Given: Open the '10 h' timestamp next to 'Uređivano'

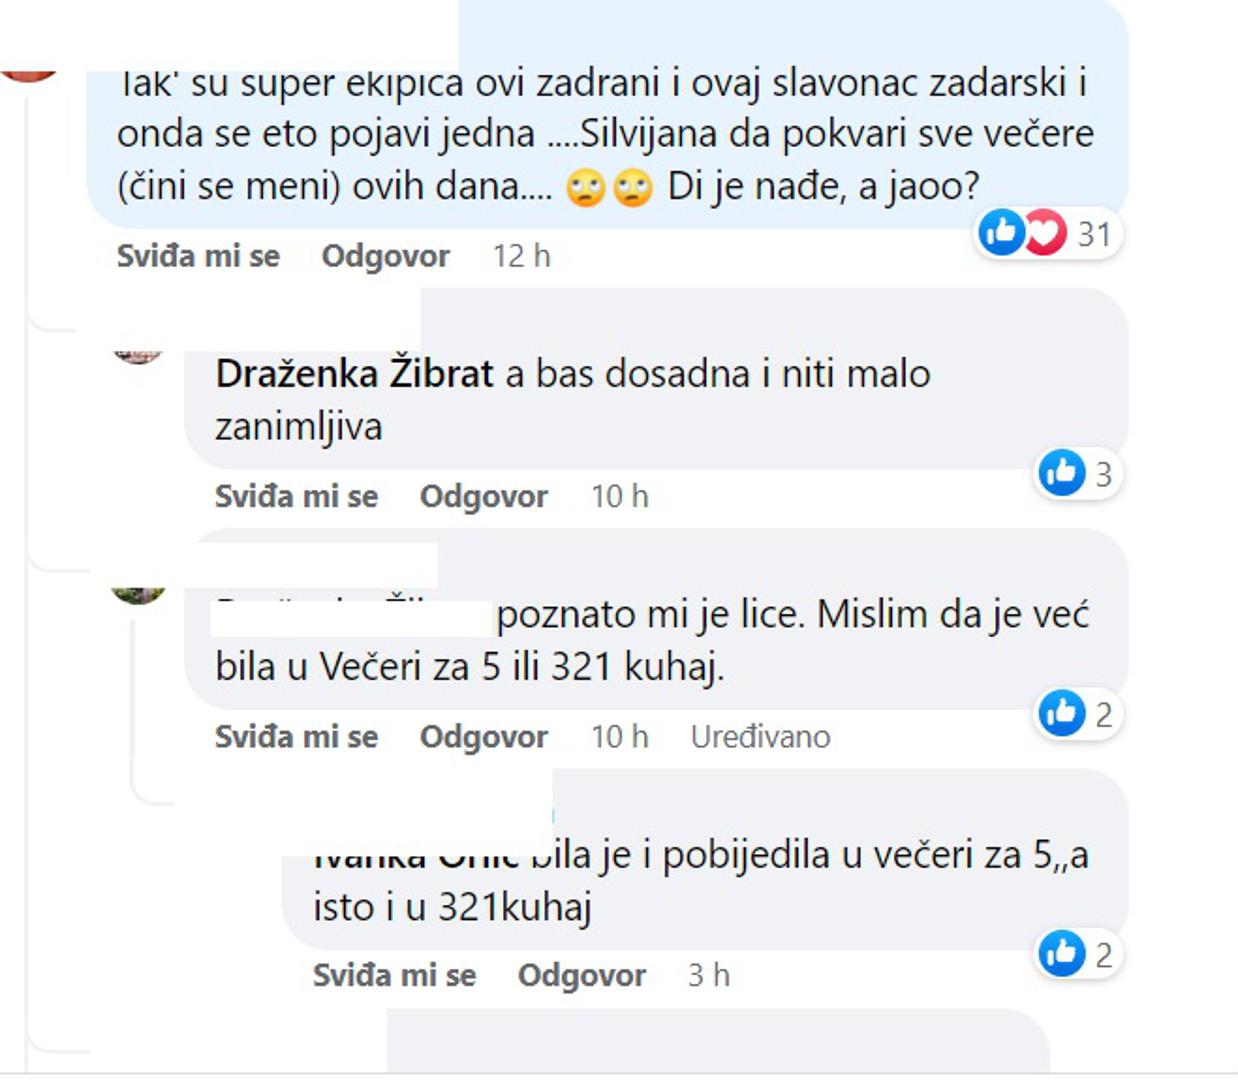Looking at the screenshot, I should point(619,737).
